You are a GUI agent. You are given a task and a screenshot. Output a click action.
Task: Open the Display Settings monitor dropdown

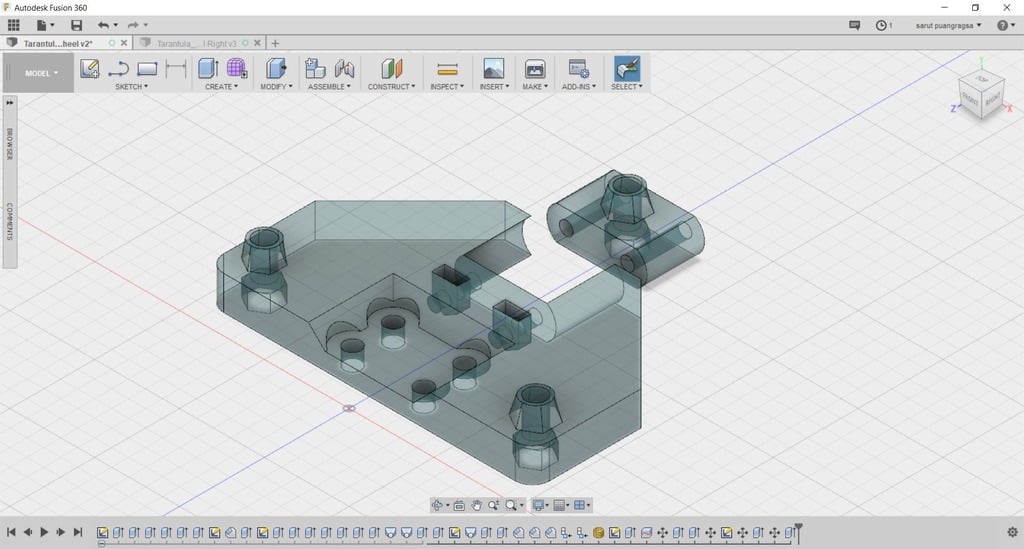tap(541, 505)
